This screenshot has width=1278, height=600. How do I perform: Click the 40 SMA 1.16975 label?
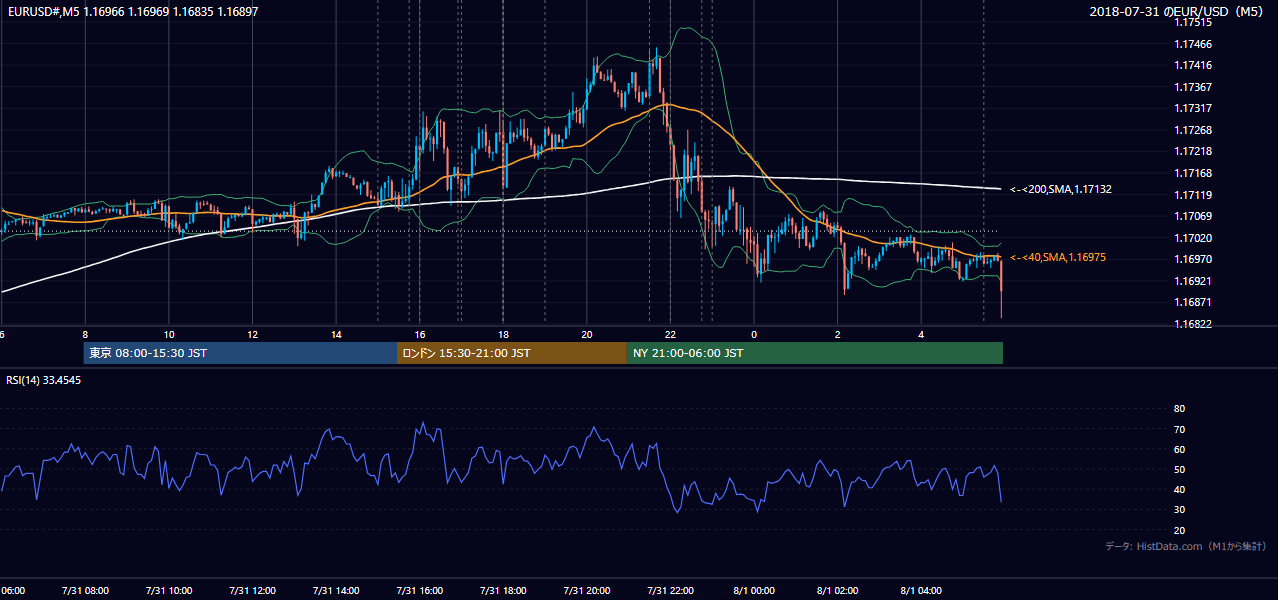pyautogui.click(x=1058, y=257)
